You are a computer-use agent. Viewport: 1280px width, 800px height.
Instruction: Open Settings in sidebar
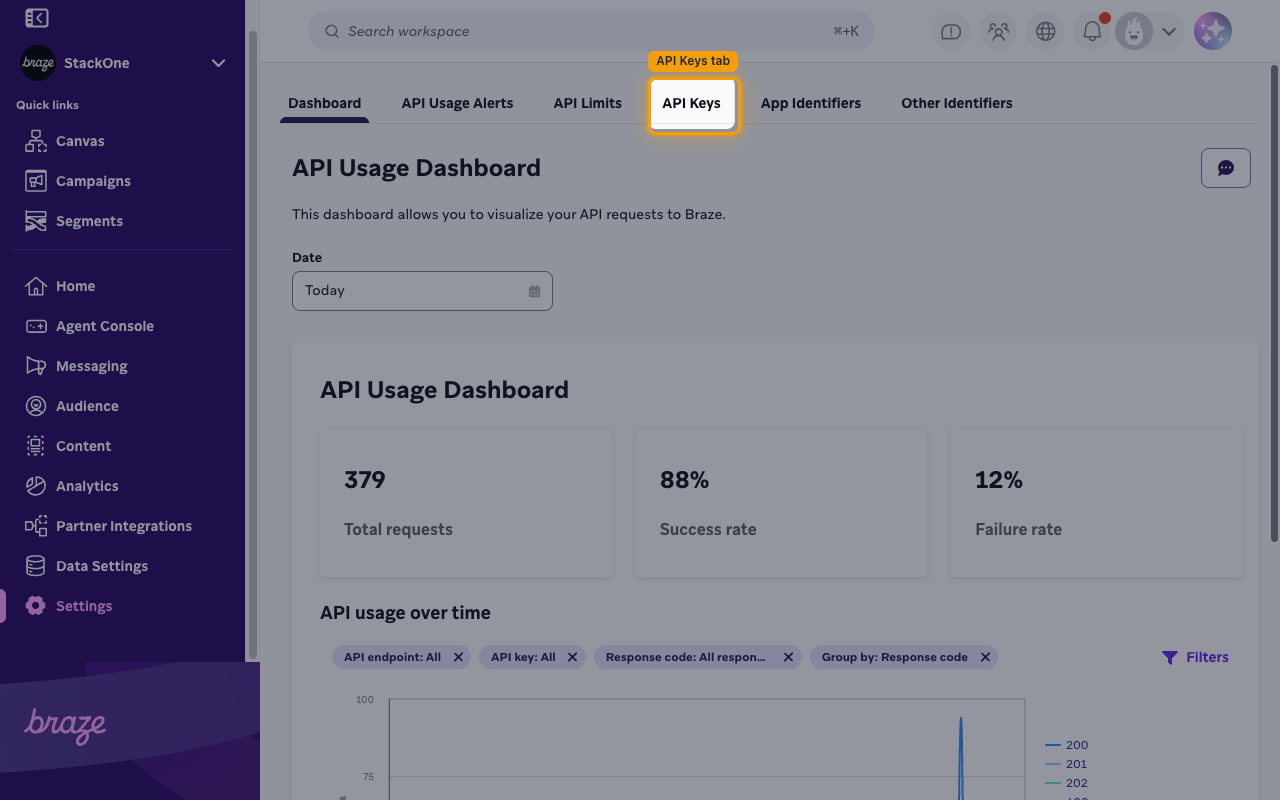tap(84, 606)
